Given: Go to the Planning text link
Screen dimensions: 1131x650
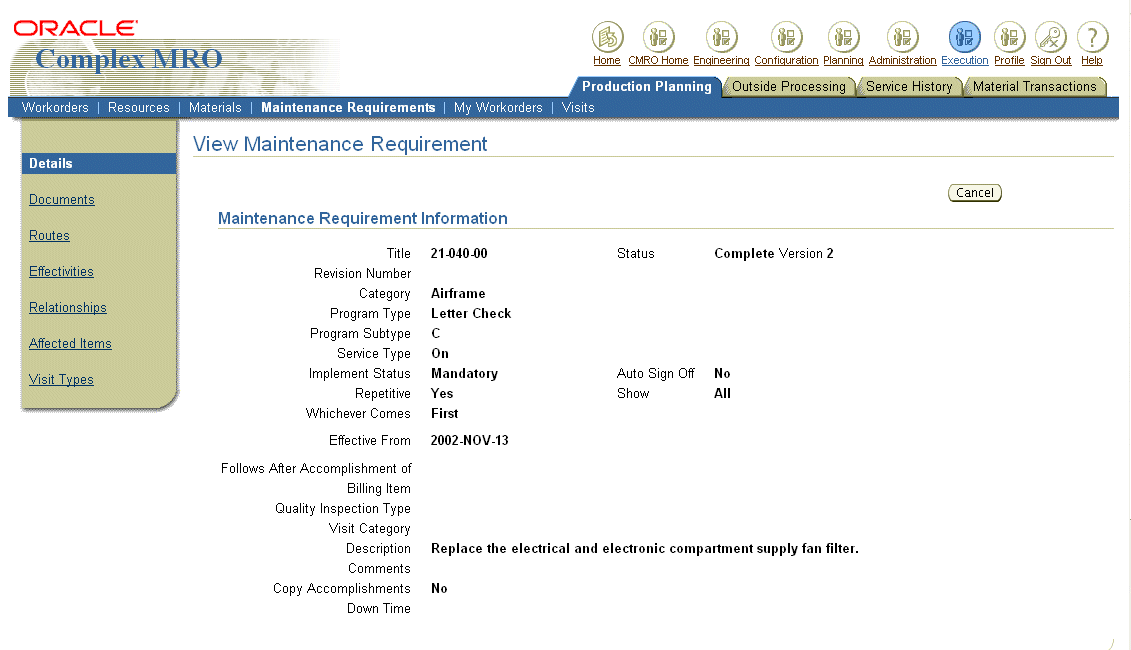Looking at the screenshot, I should click(843, 61).
